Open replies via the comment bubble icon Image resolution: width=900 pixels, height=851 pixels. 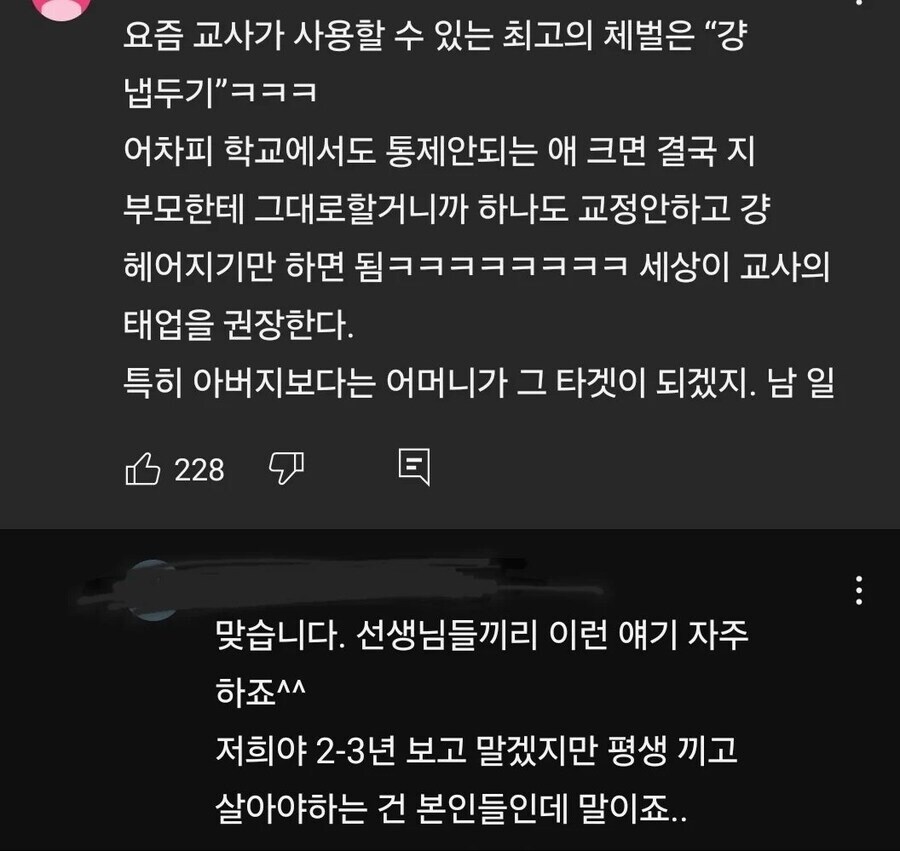[414, 467]
